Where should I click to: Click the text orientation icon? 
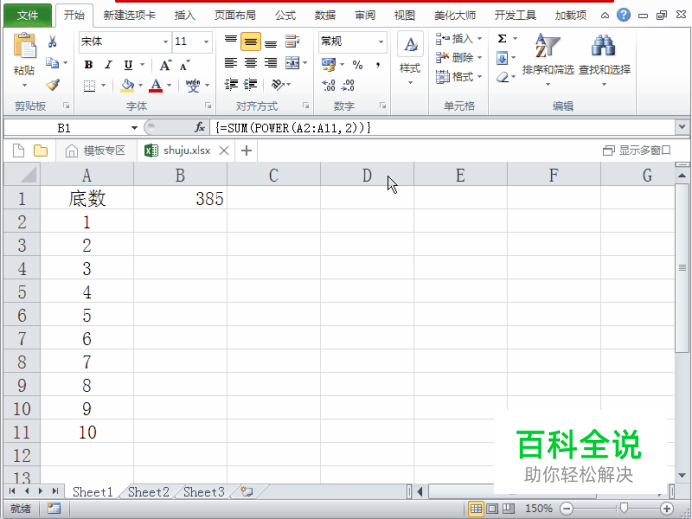[x=278, y=84]
